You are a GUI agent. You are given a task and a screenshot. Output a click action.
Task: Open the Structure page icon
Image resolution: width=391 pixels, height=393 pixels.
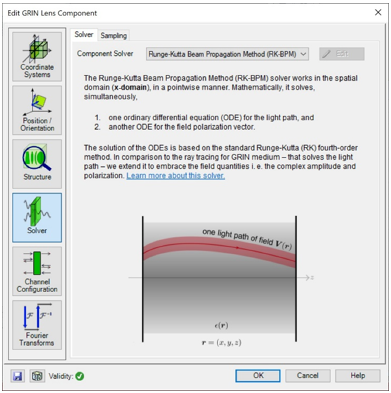pyautogui.click(x=37, y=164)
